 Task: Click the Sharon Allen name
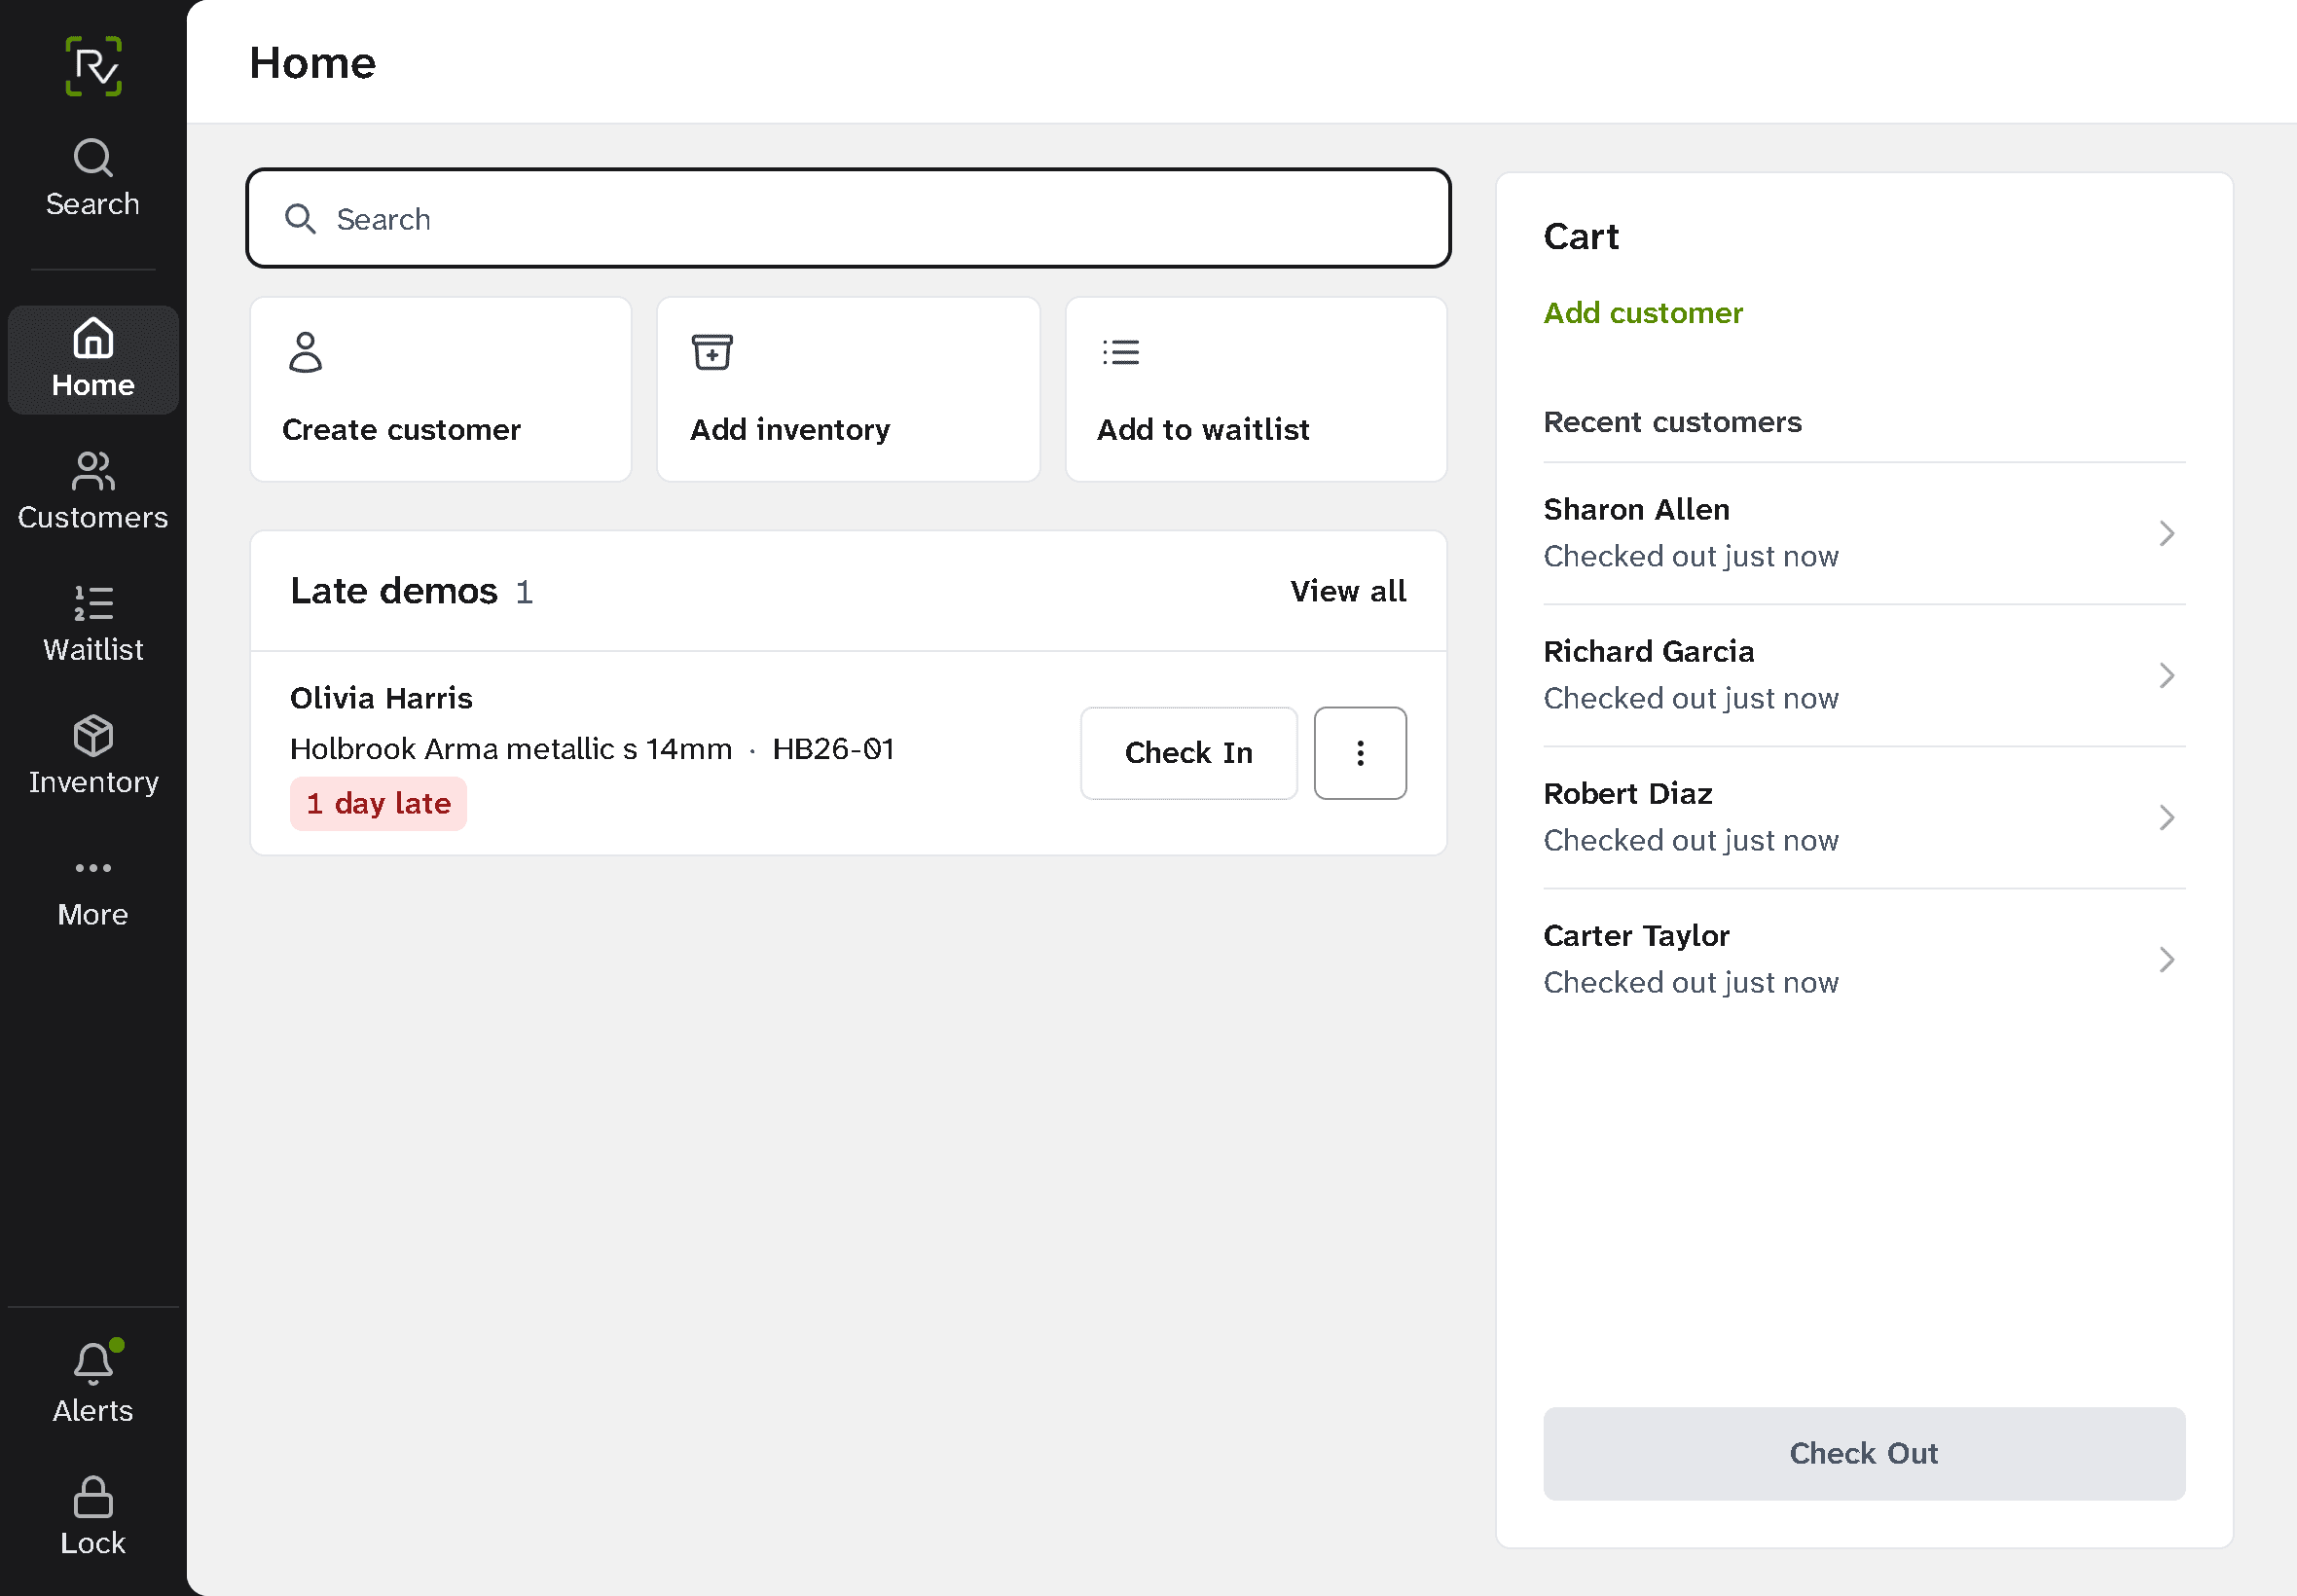tap(1636, 509)
